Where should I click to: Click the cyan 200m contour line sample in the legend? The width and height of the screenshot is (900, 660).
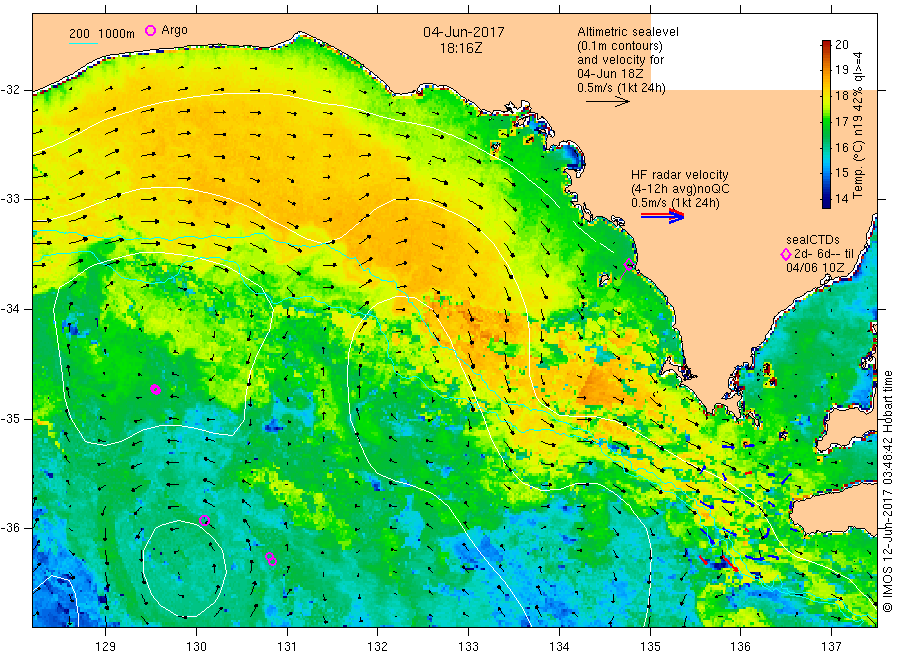[83, 43]
